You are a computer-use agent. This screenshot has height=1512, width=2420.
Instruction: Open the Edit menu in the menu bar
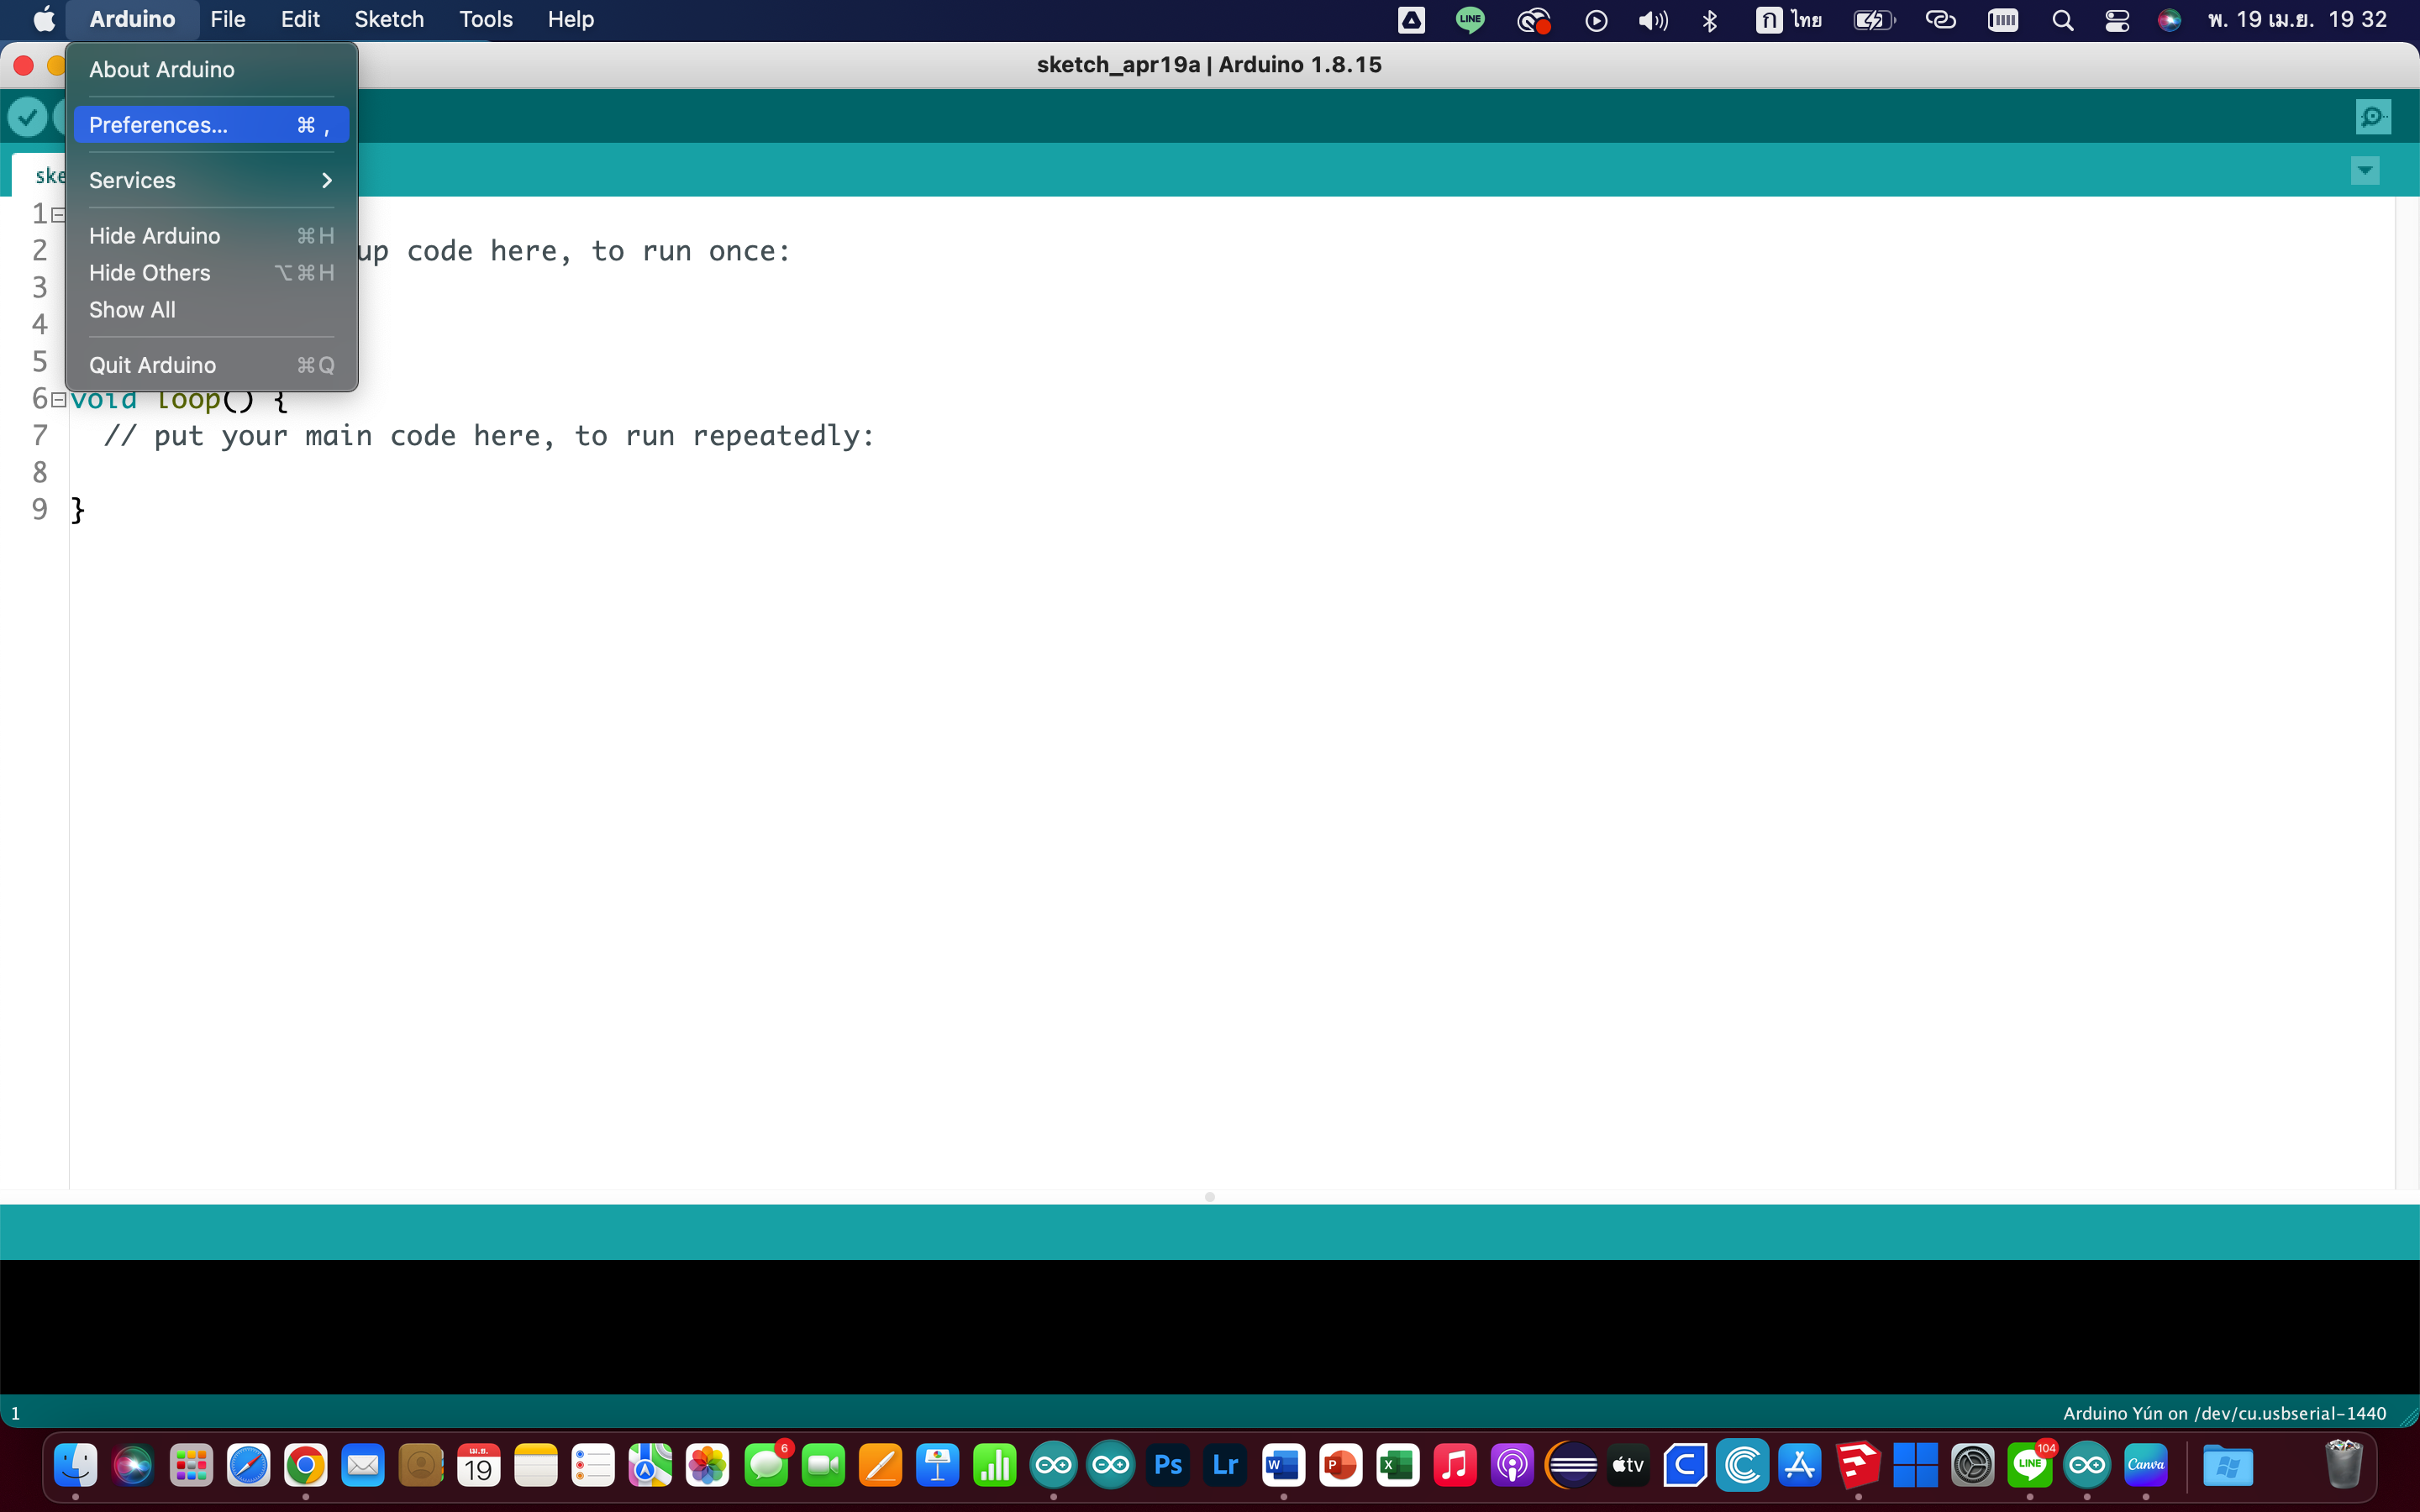tap(300, 19)
